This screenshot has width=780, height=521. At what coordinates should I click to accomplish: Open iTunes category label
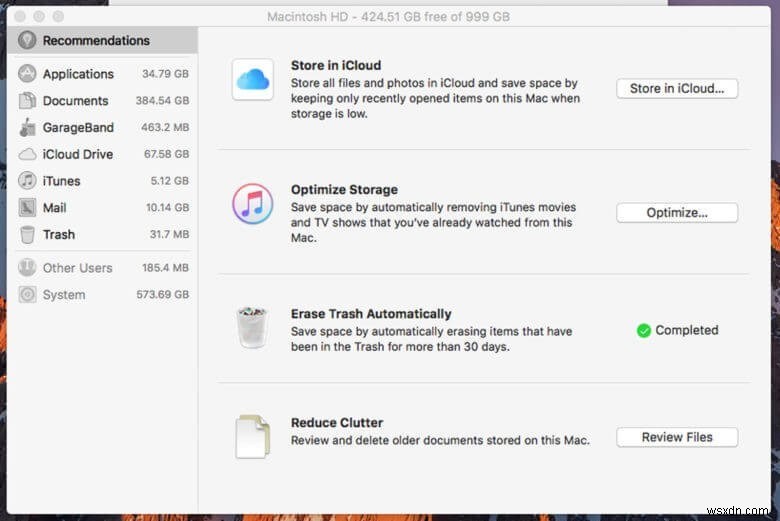(61, 181)
